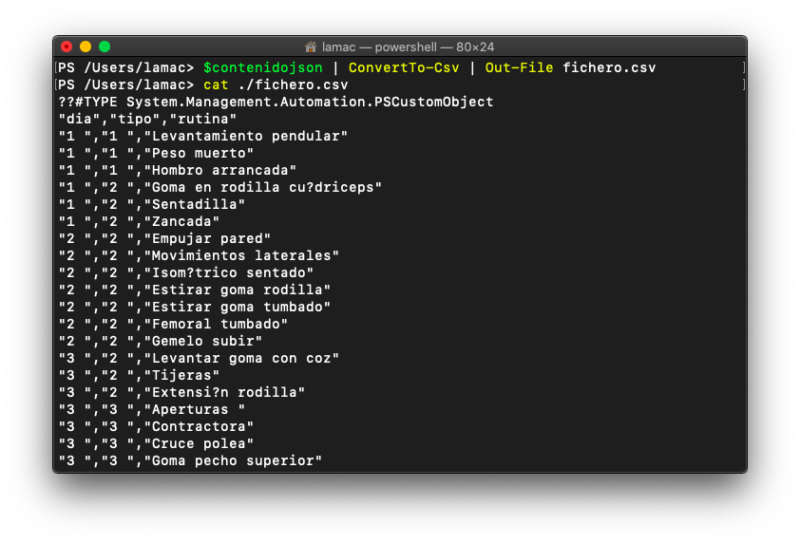Click the window title 'lamac — powershell'
Viewport: 800px width, 543px height.
[380, 47]
